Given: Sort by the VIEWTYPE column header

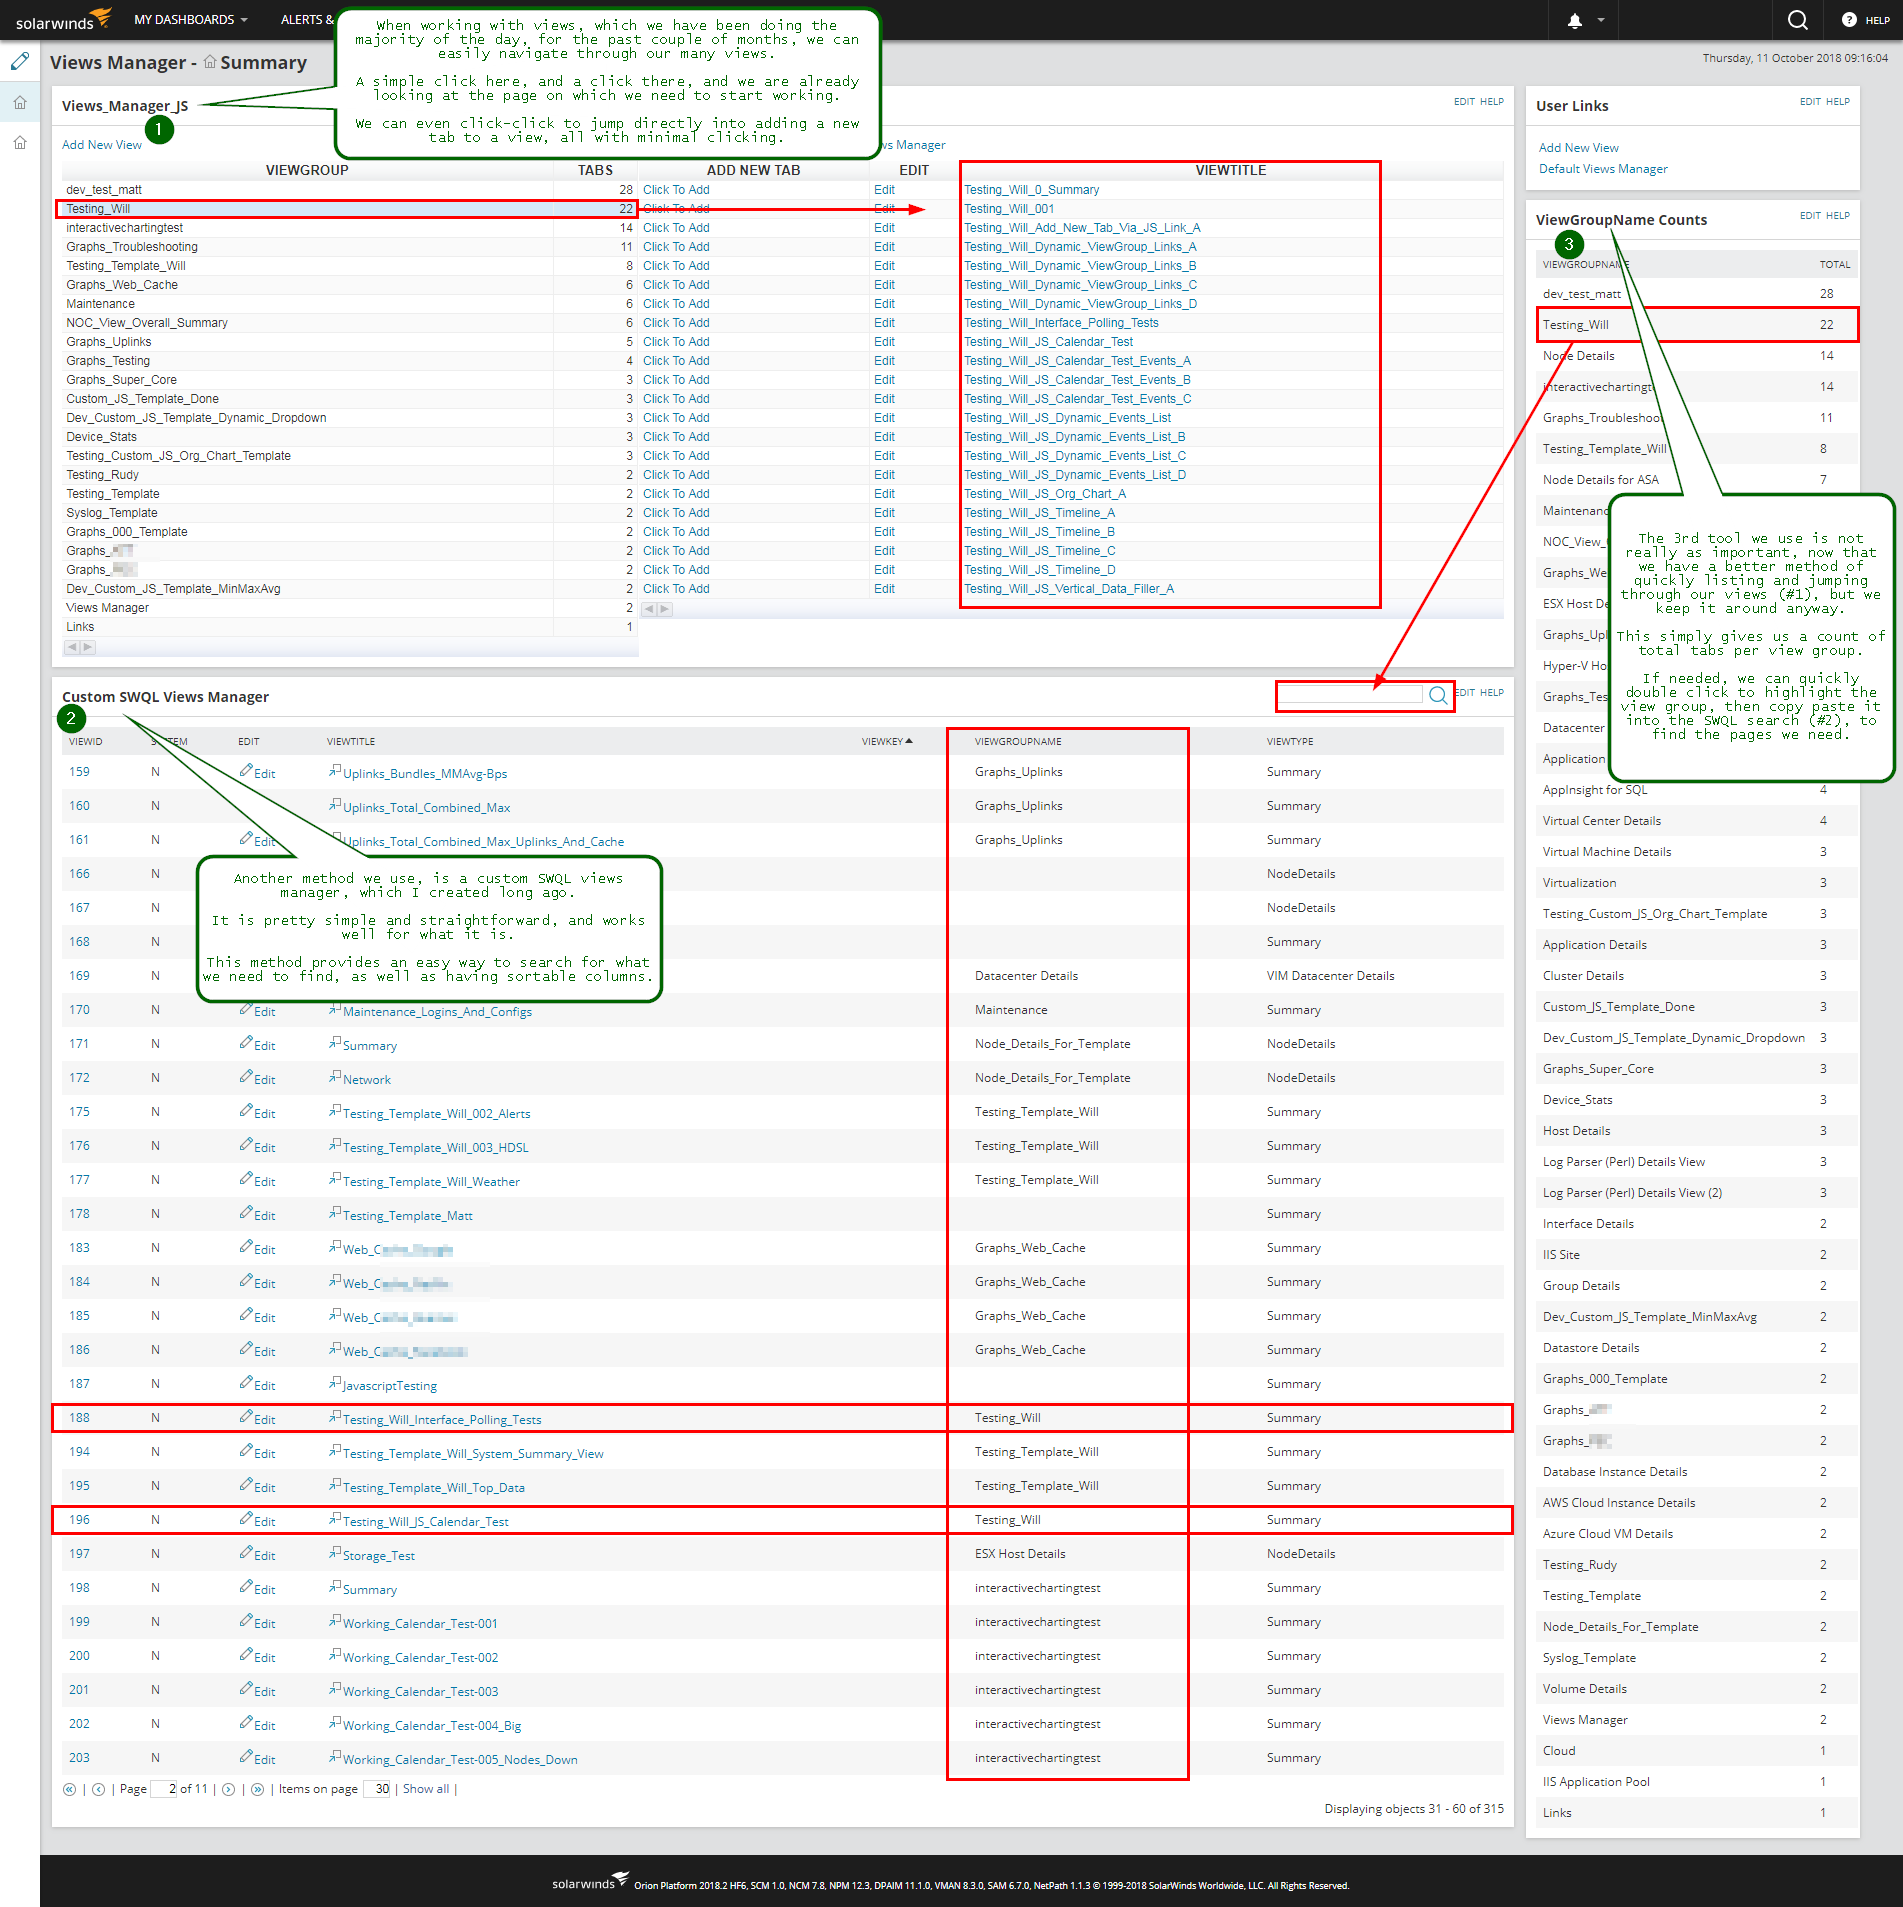Looking at the screenshot, I should point(1290,741).
